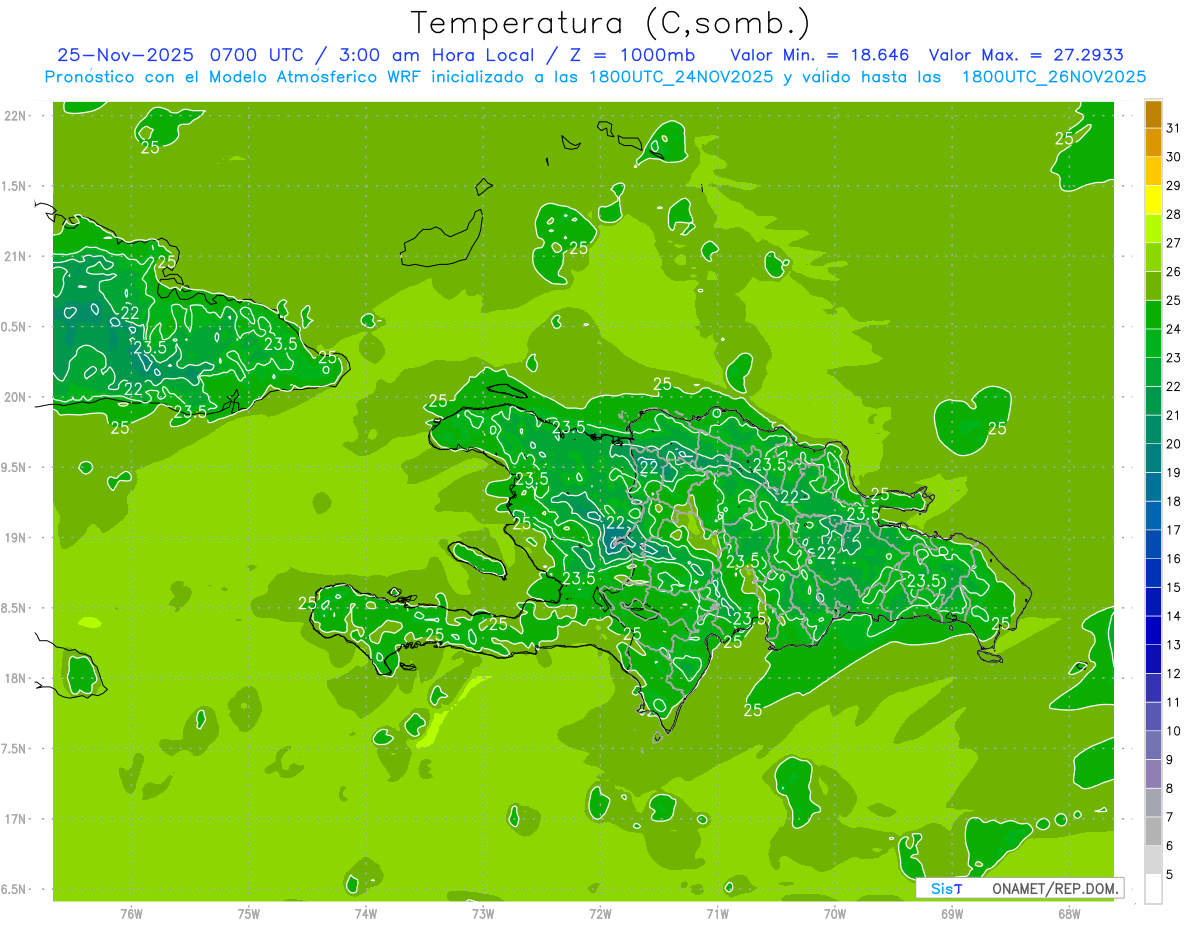Select the "Z = 1000mb" level text
This screenshot has height=927, width=1200.
click(x=633, y=55)
